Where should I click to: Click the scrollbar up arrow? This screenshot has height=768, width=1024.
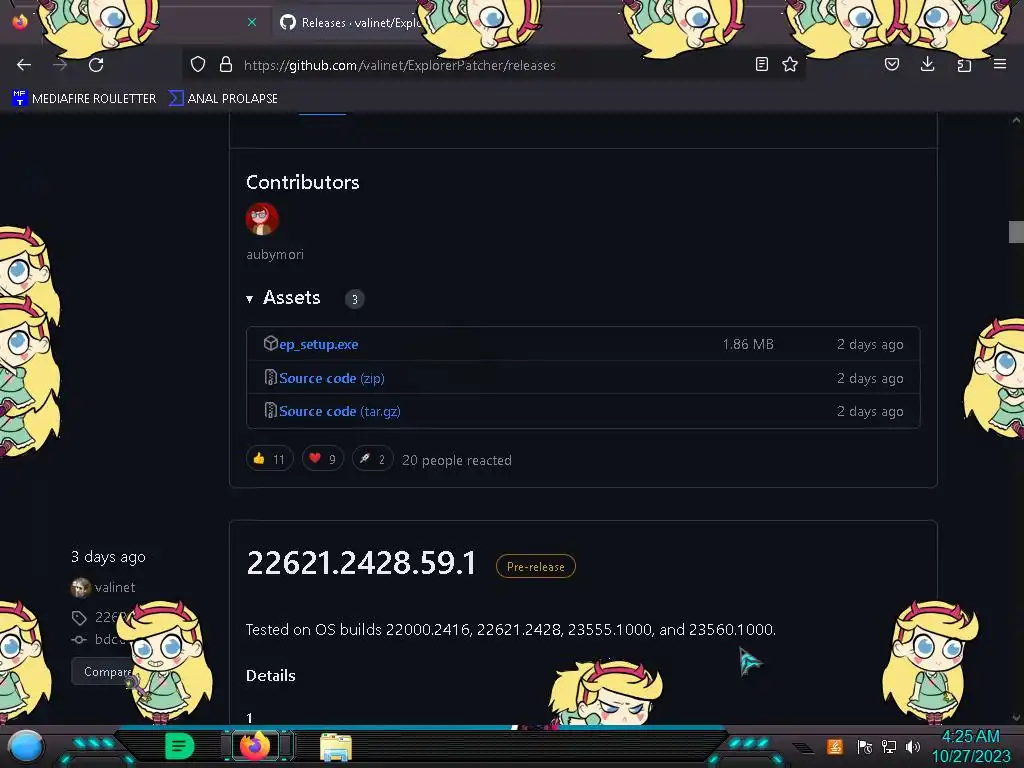(x=1016, y=120)
